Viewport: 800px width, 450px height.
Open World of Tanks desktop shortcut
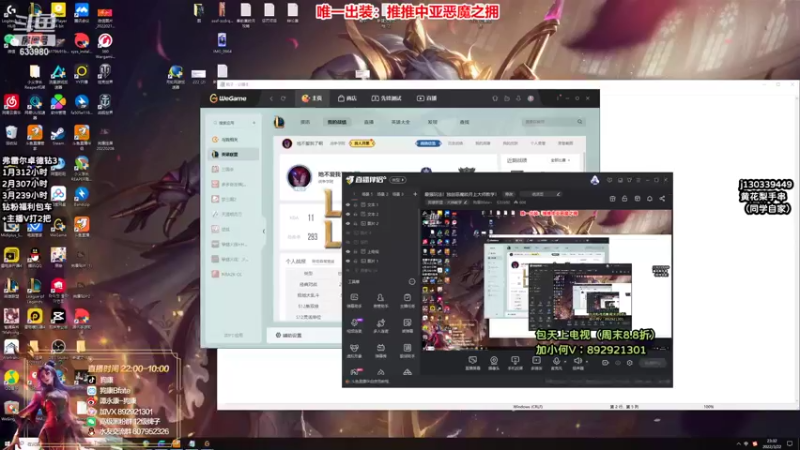point(105,74)
